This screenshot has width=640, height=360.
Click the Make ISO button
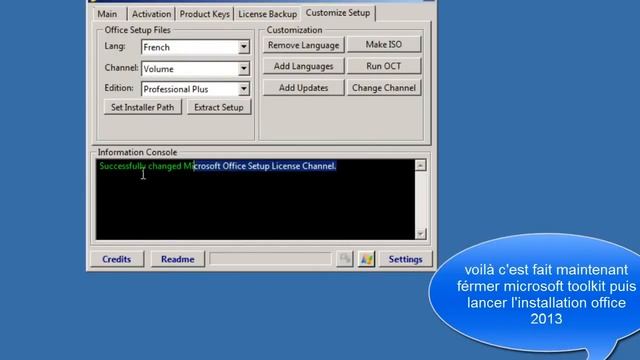[384, 44]
